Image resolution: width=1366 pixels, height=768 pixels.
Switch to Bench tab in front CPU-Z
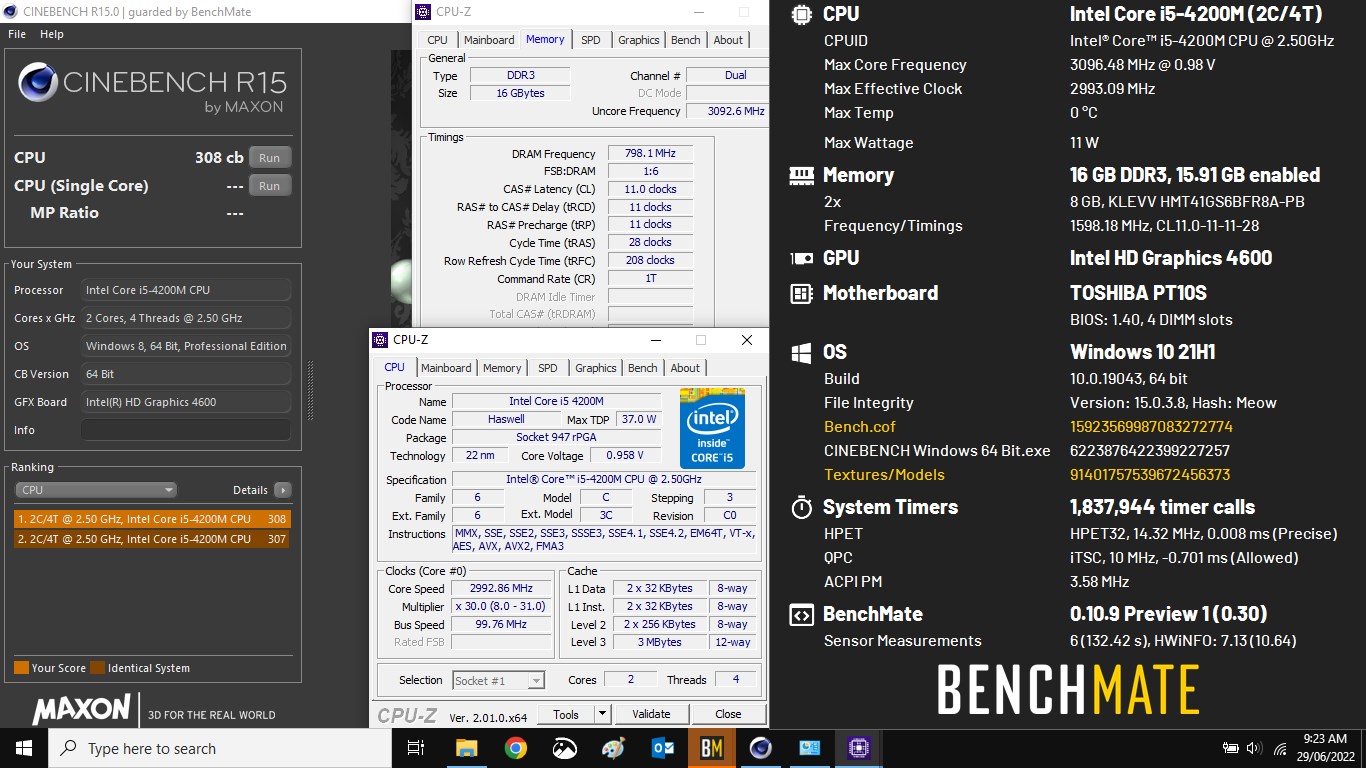[643, 368]
